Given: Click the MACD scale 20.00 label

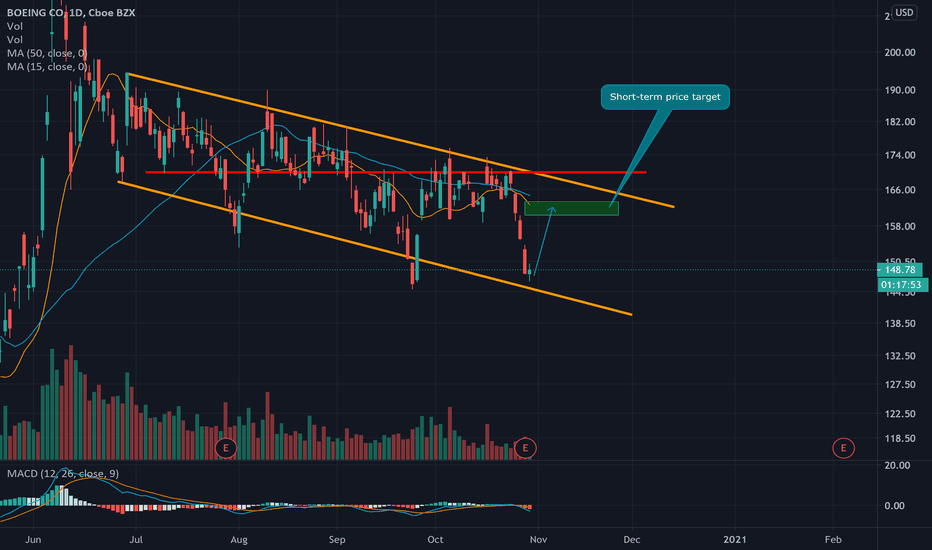Looking at the screenshot, I should [897, 466].
